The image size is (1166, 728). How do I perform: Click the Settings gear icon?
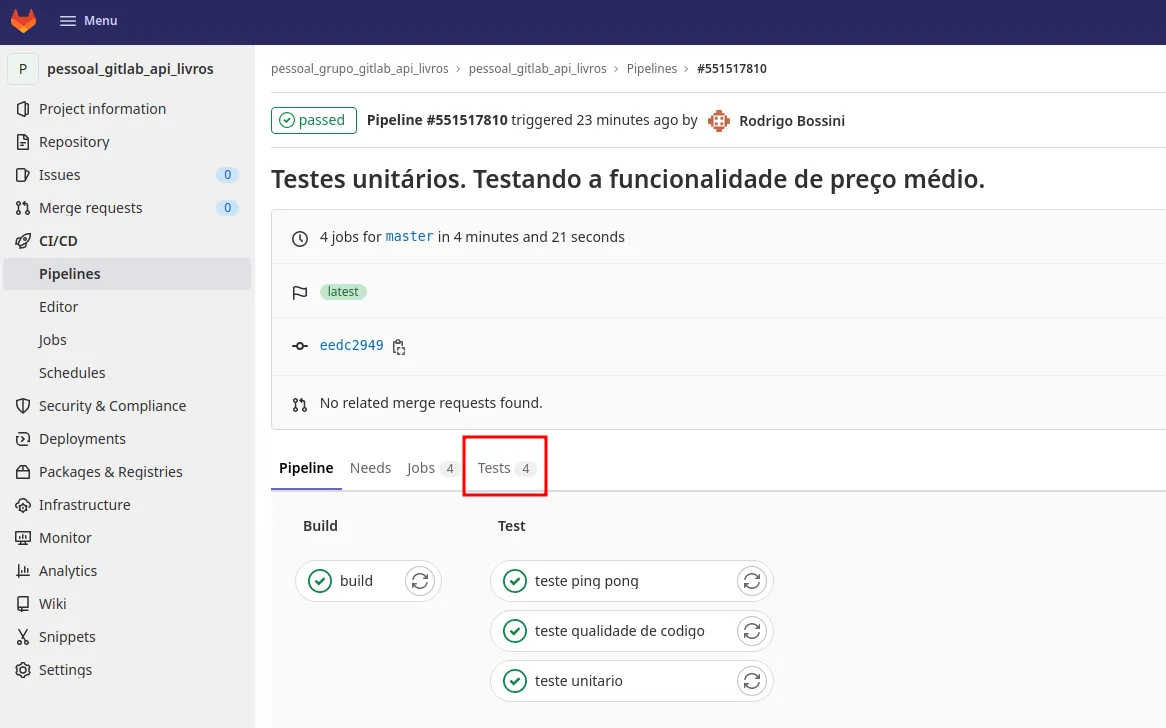(23, 670)
